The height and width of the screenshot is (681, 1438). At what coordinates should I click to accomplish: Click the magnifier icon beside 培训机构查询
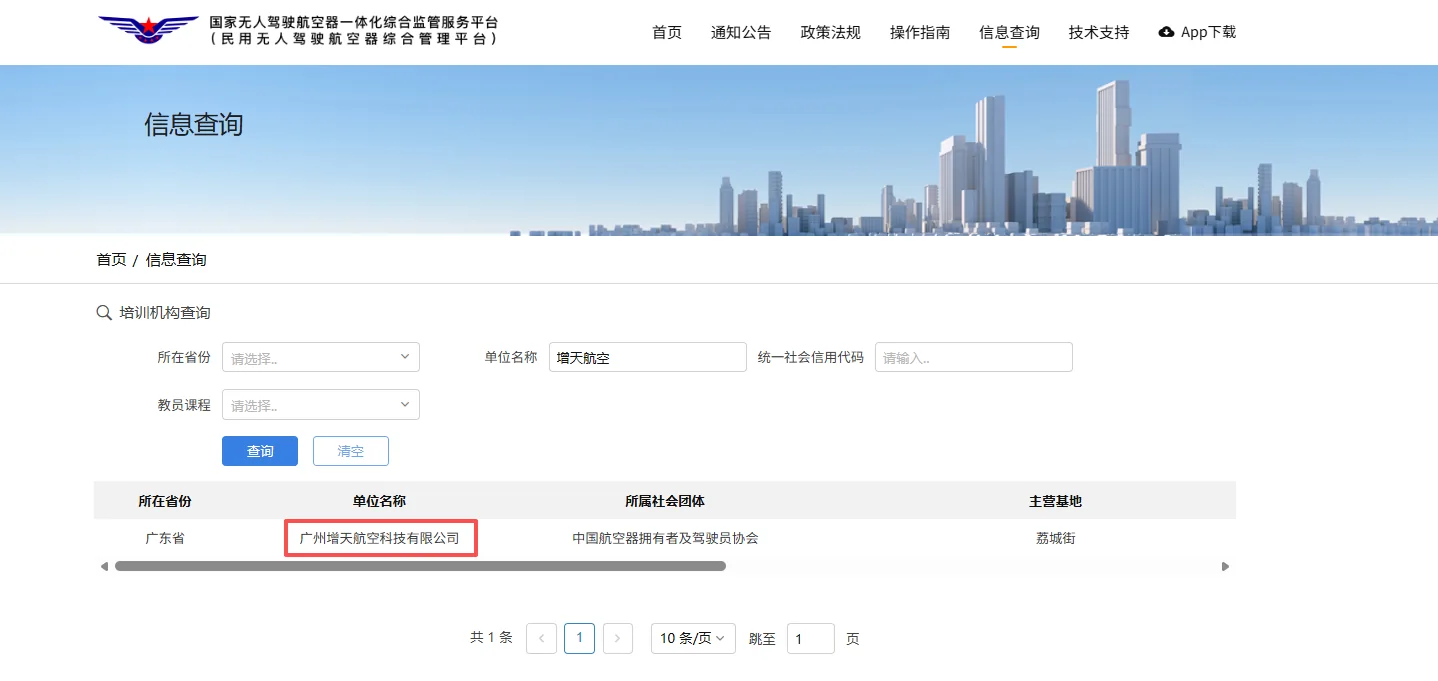pyautogui.click(x=104, y=313)
